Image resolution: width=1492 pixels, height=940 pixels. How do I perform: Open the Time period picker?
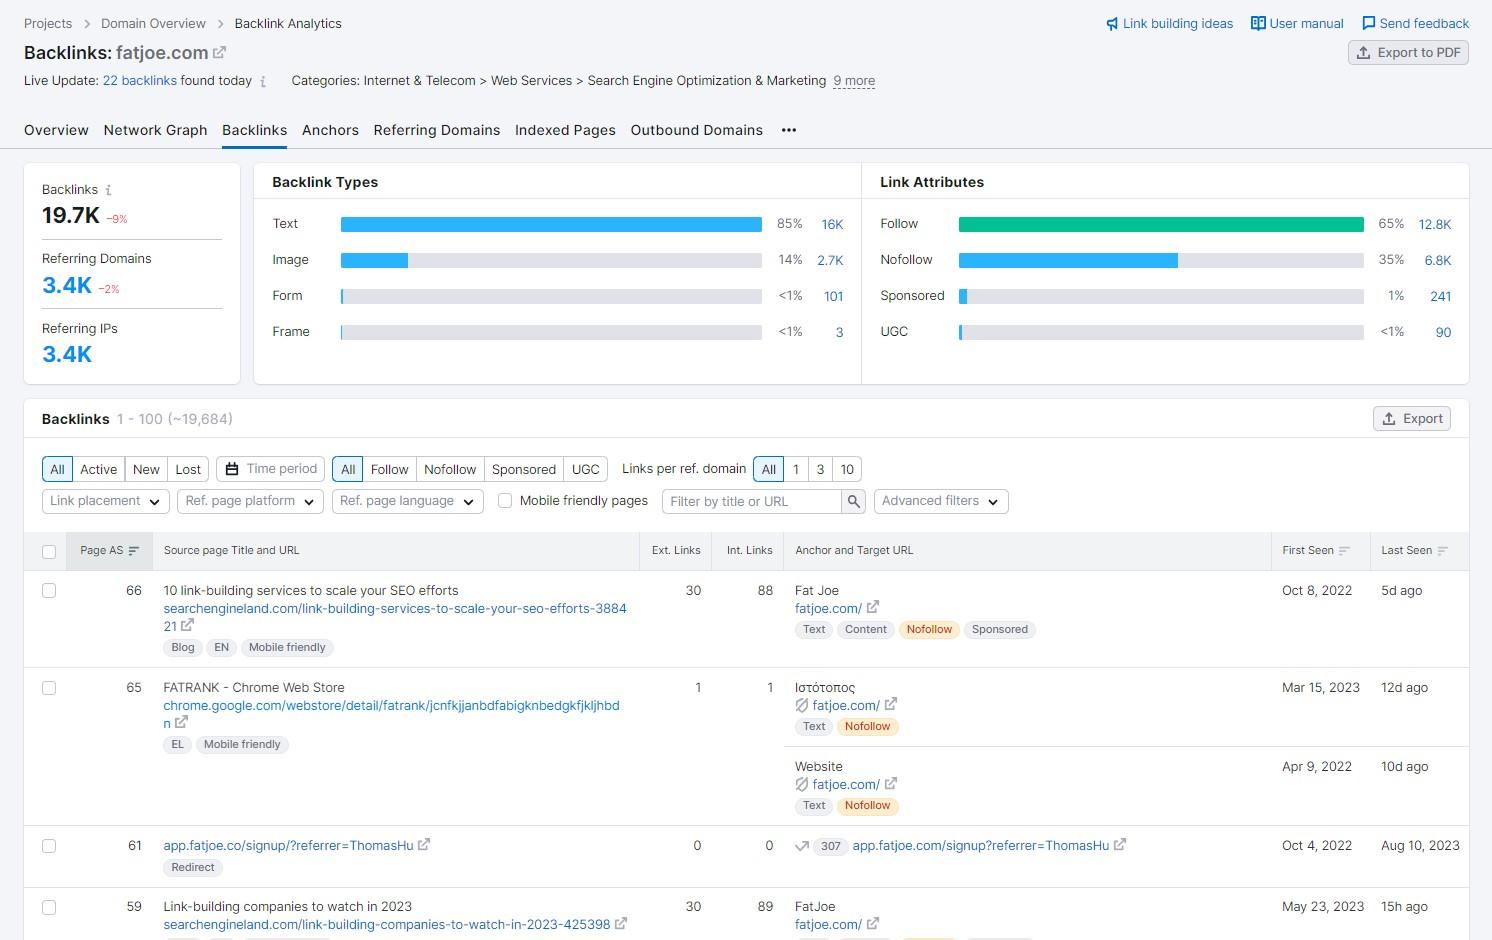pyautogui.click(x=271, y=469)
